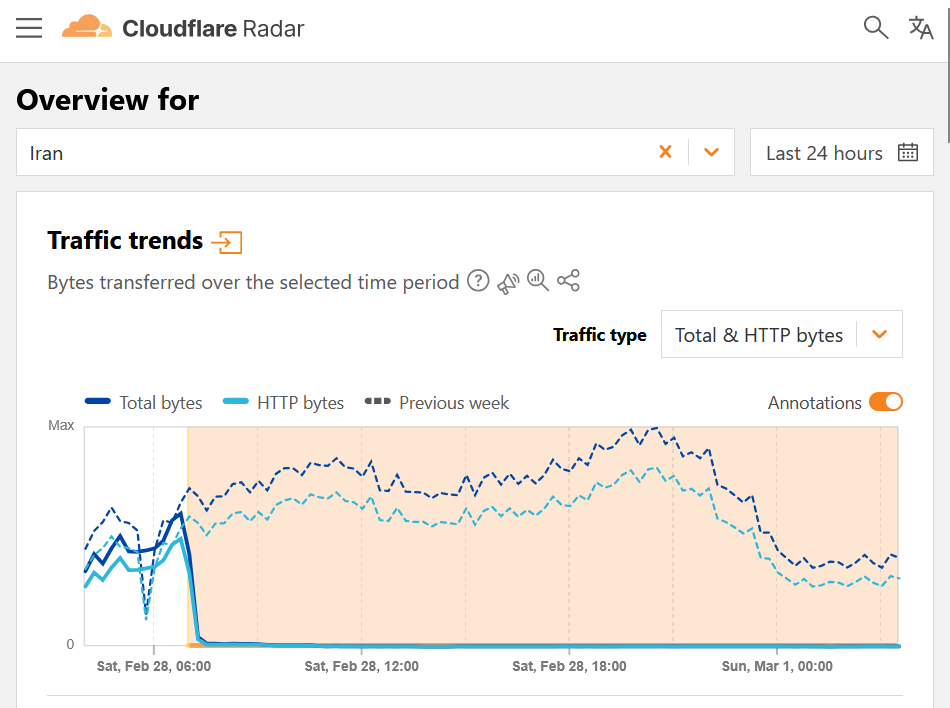Click the Sun, Mar 1, 00:00 axis label
Viewport: 950px width, 708px height.
(777, 666)
